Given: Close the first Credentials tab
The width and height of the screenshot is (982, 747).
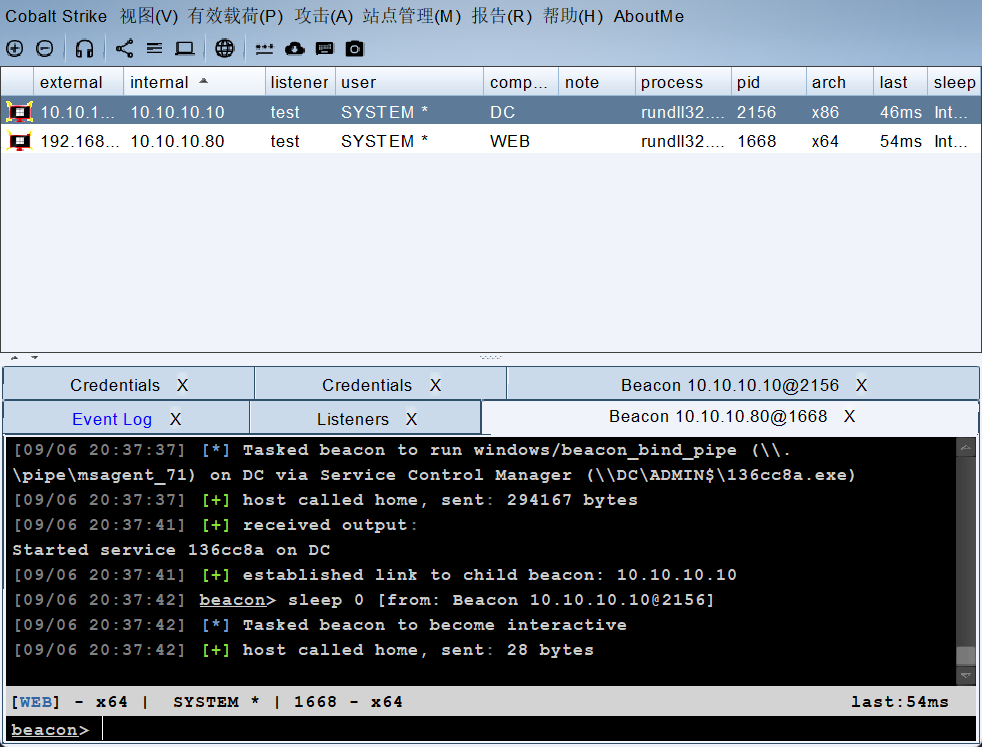Looking at the screenshot, I should click(182, 385).
